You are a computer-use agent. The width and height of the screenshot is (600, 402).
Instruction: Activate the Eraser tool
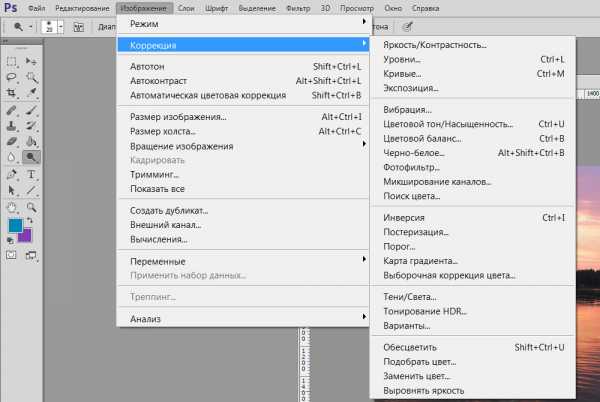[11, 142]
